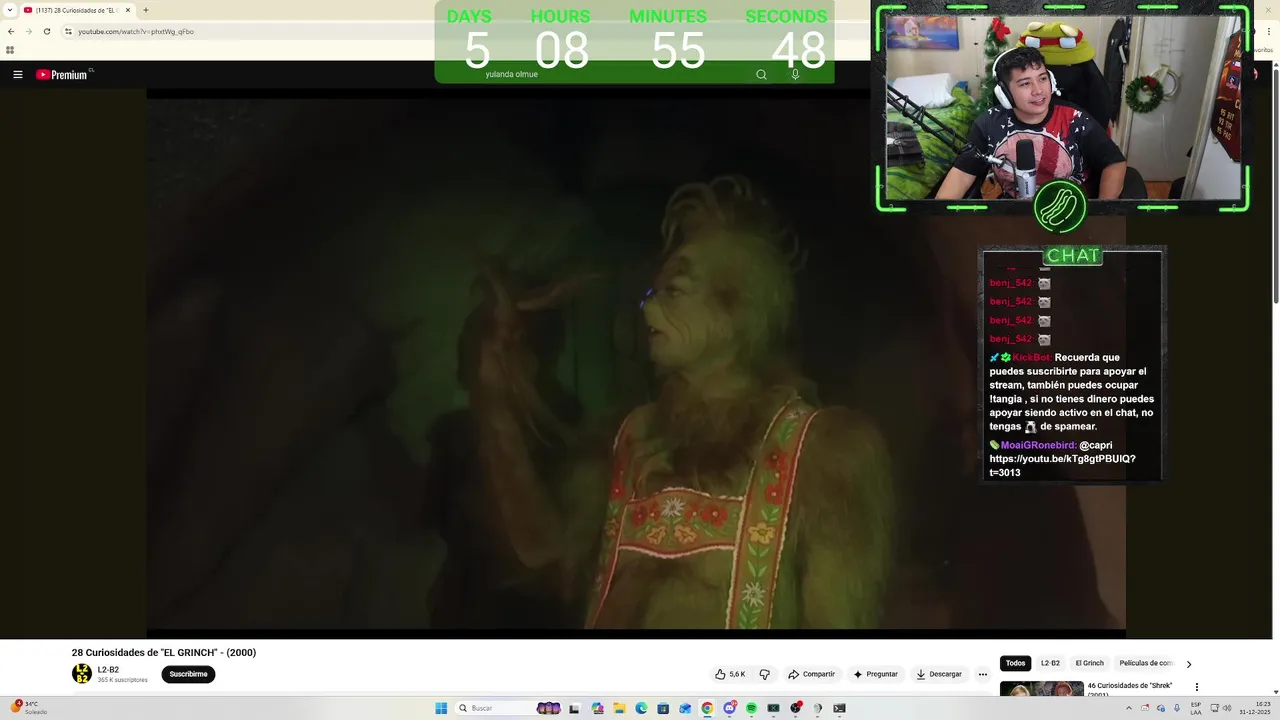The width and height of the screenshot is (1280, 720).
Task: Click the taskbar Buscar search box
Action: pos(509,708)
